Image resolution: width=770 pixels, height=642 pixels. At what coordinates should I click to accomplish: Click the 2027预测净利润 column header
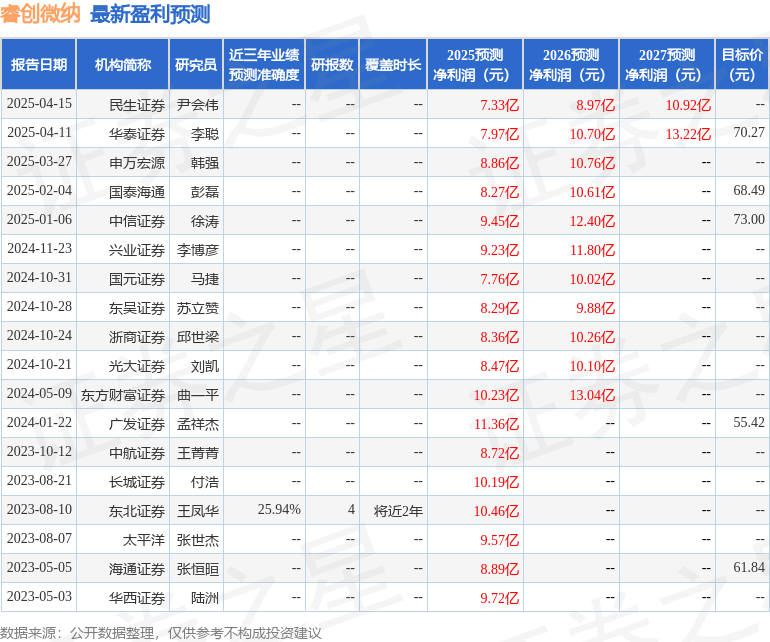pos(666,64)
